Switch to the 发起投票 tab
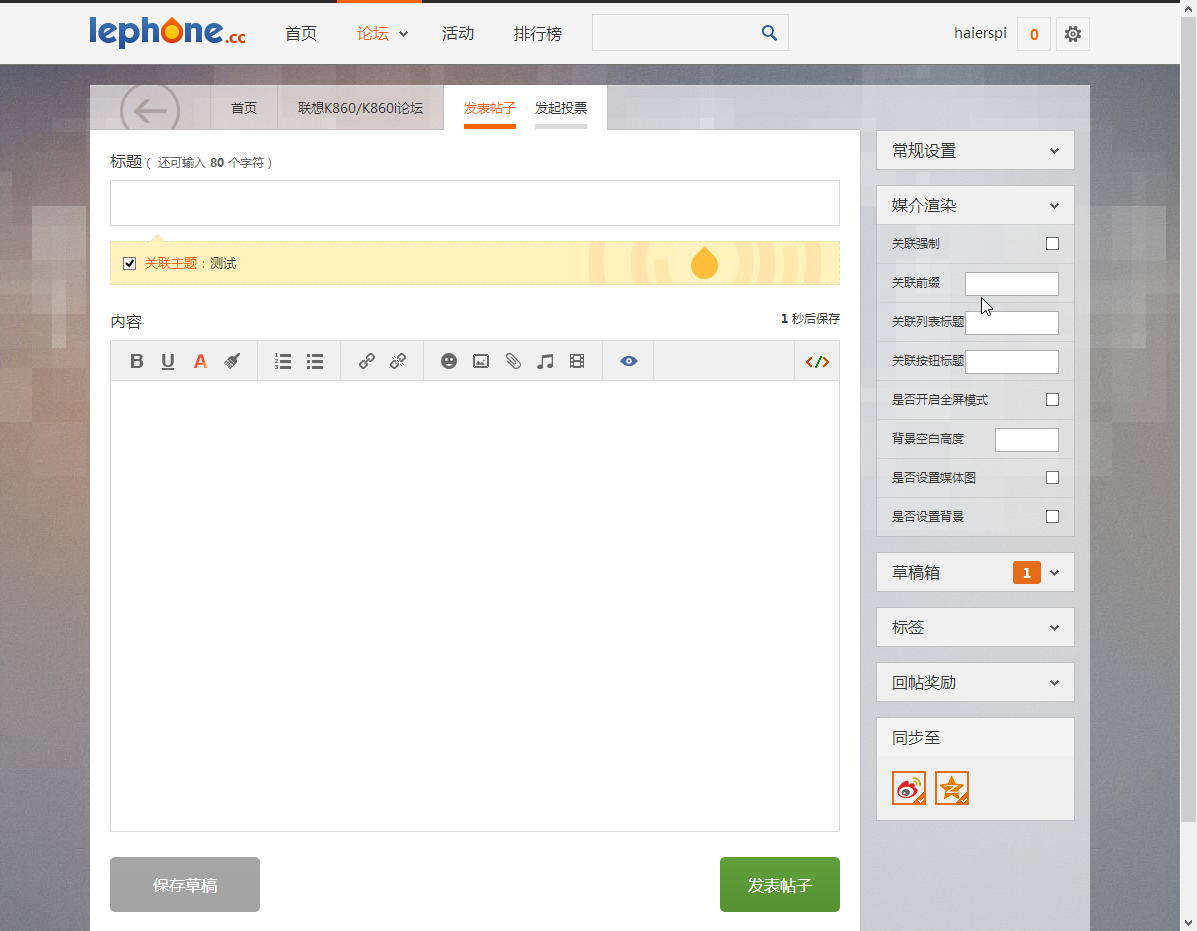Image resolution: width=1197 pixels, height=931 pixels. tap(561, 108)
